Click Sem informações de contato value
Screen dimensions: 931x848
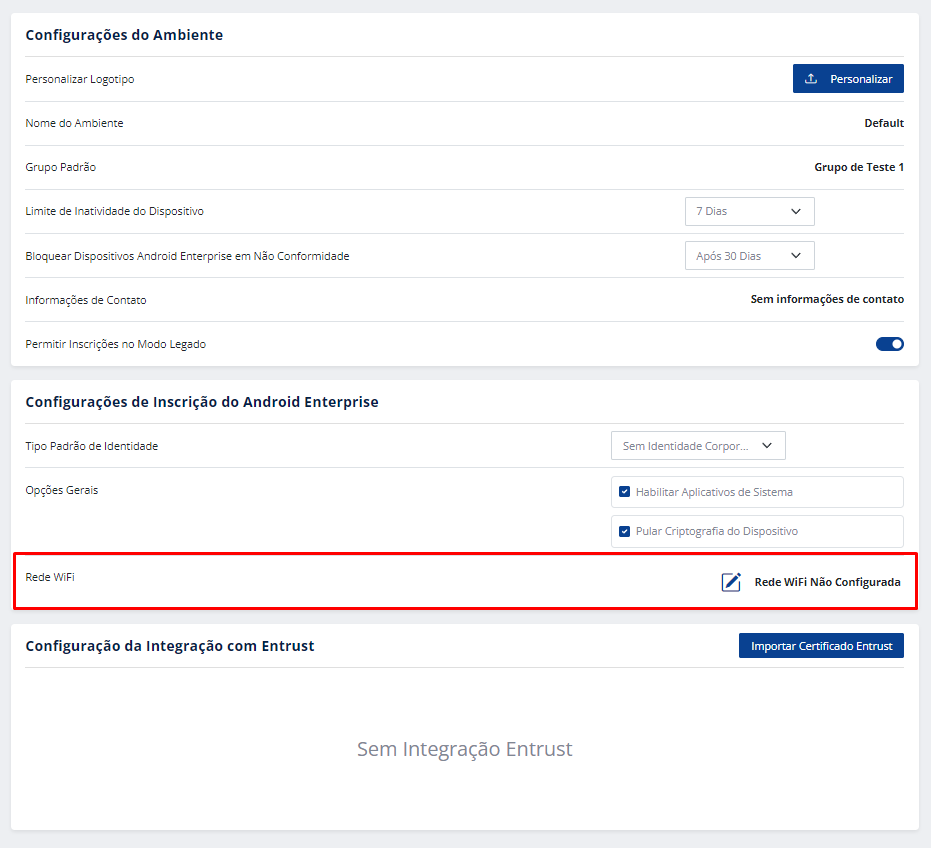click(827, 300)
